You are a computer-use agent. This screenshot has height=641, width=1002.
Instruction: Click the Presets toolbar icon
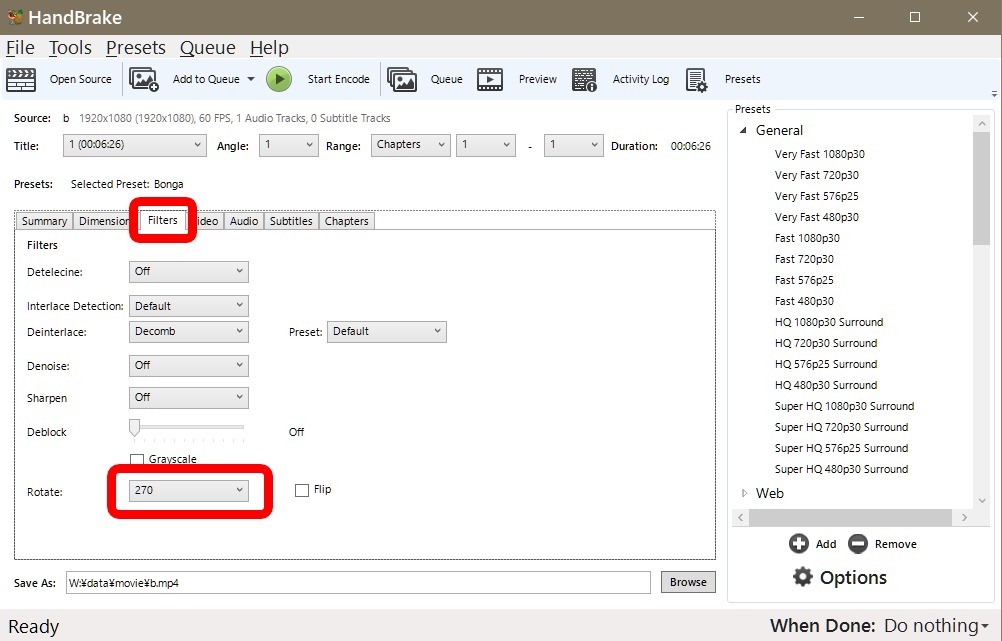tap(697, 80)
